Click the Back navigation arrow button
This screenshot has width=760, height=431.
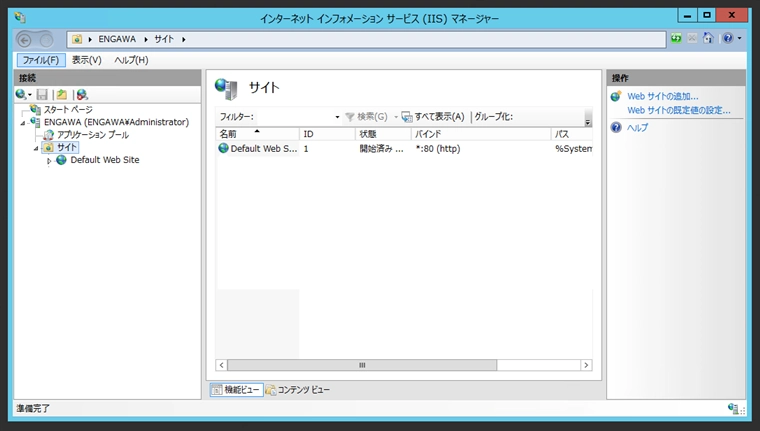[x=25, y=40]
